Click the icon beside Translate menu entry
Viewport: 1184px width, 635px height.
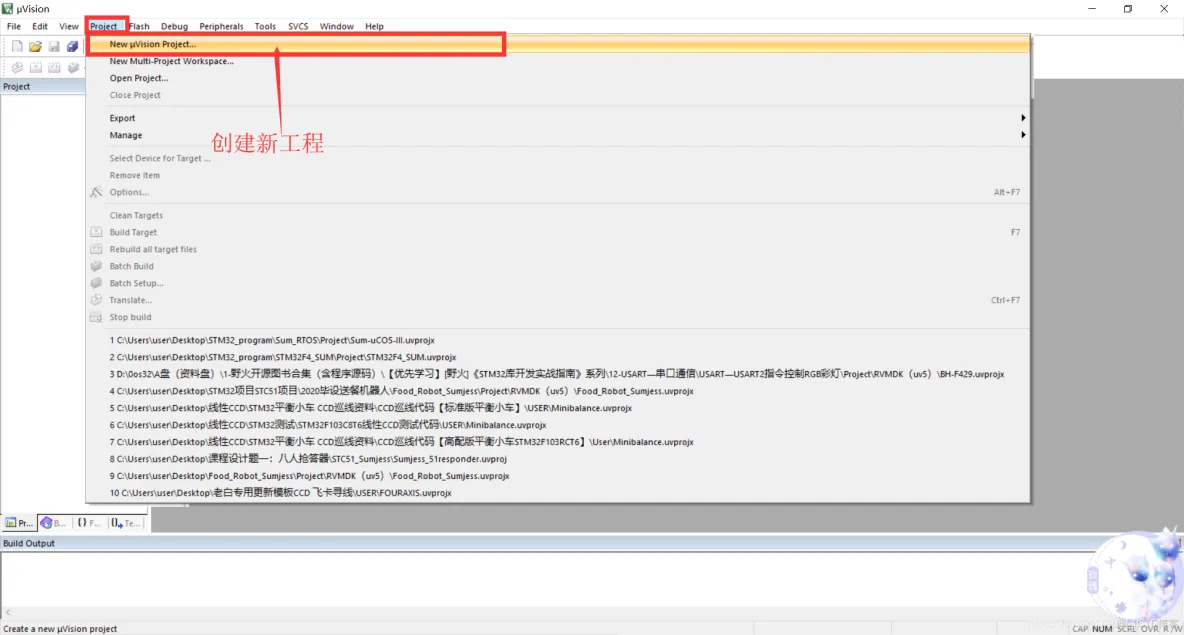96,300
